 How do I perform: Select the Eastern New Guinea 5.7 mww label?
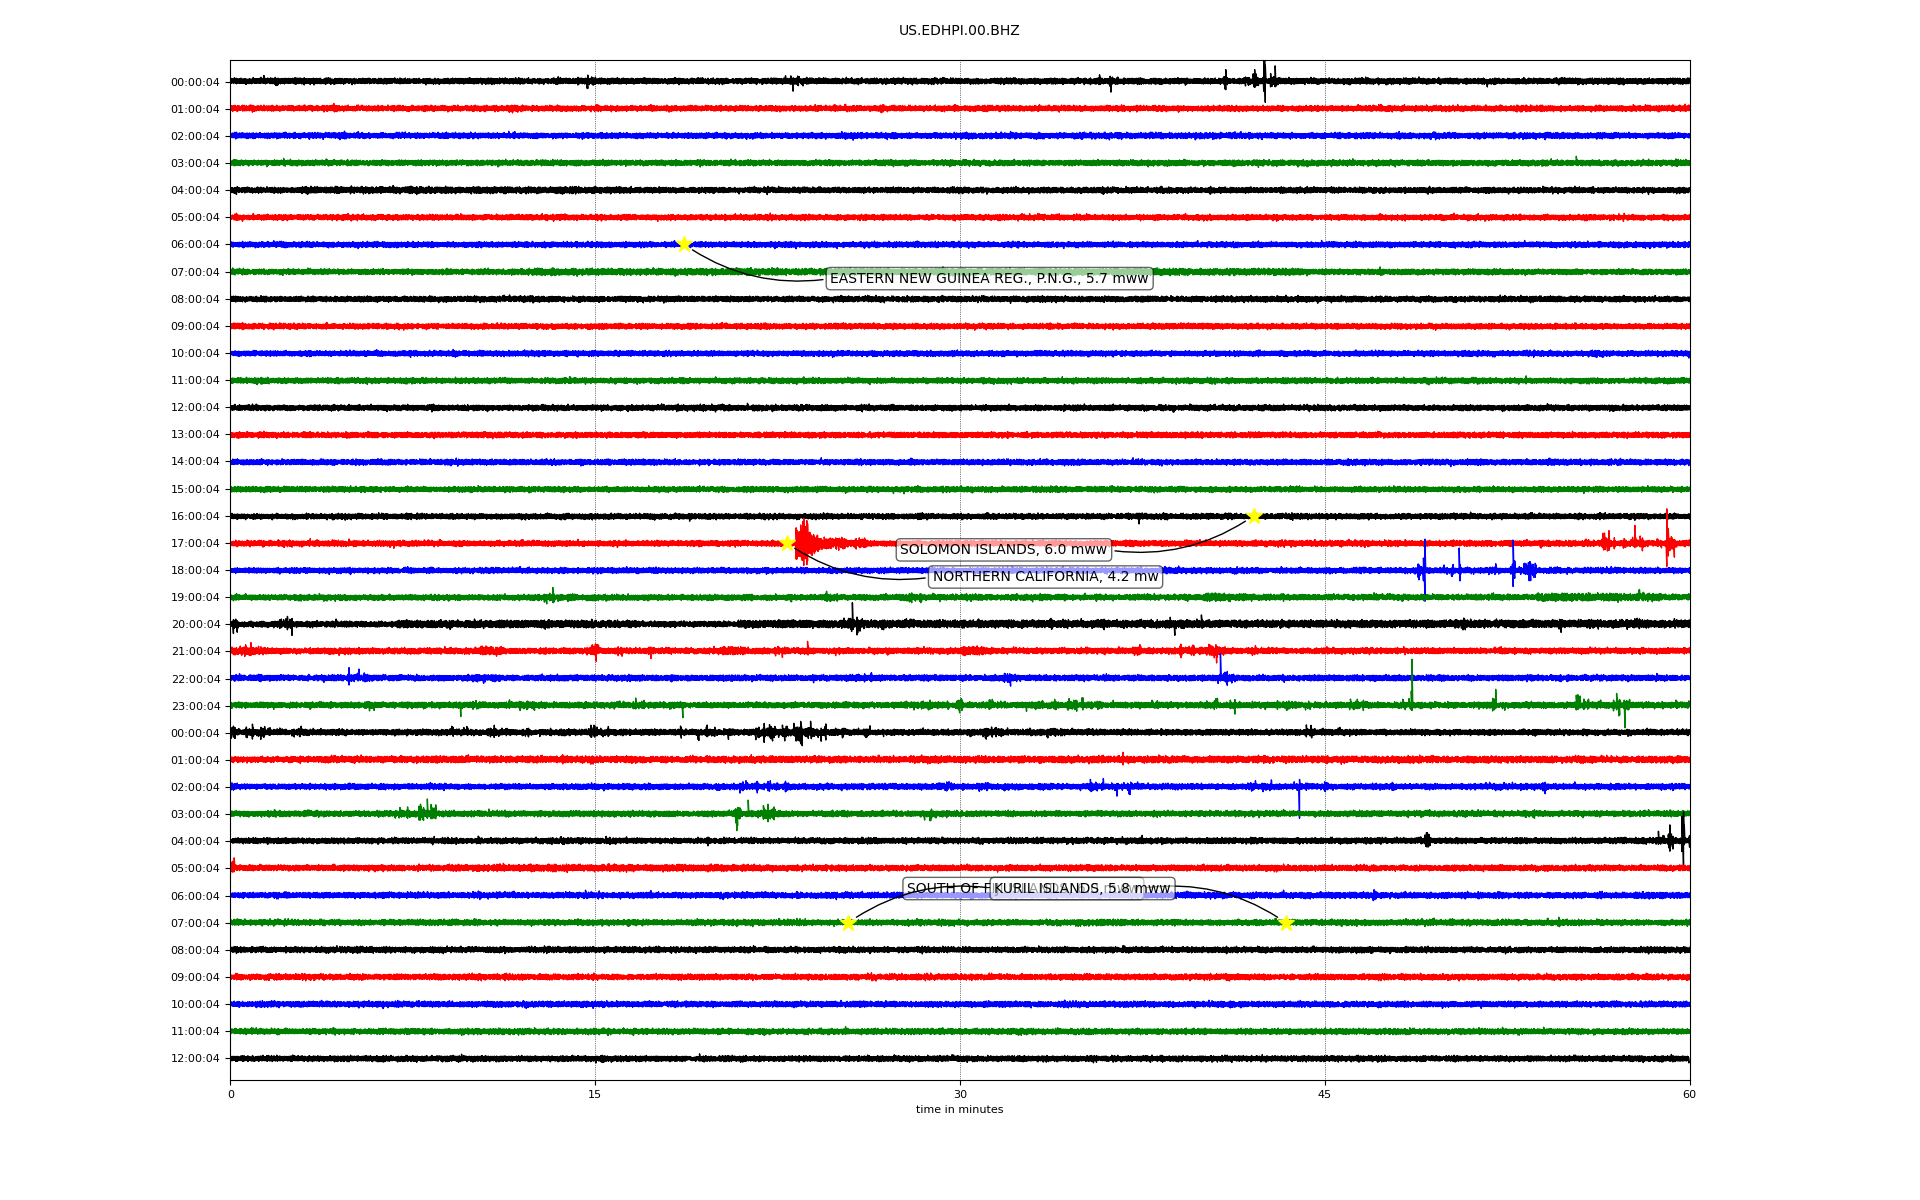988,278
